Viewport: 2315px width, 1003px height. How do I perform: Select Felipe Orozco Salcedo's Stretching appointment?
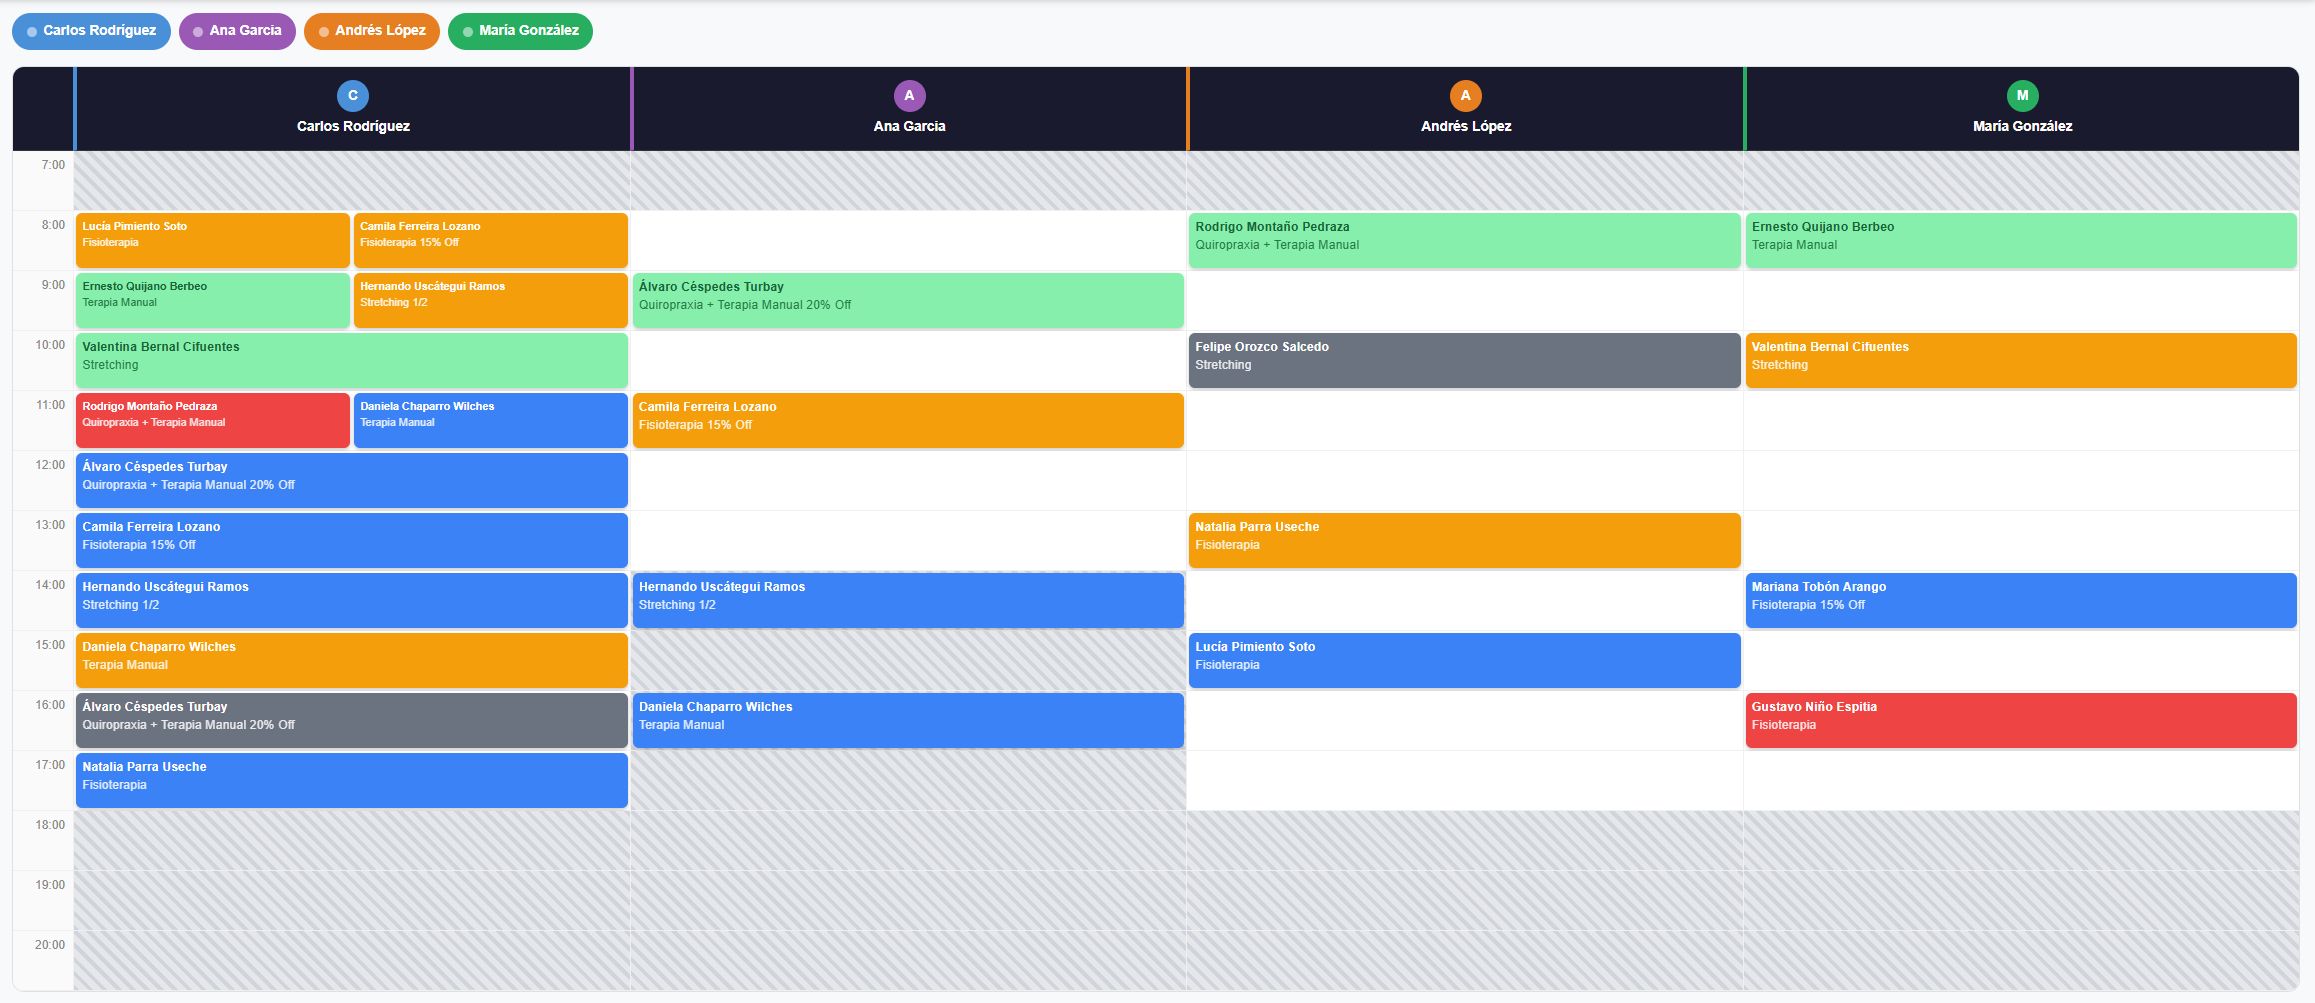pos(1464,360)
